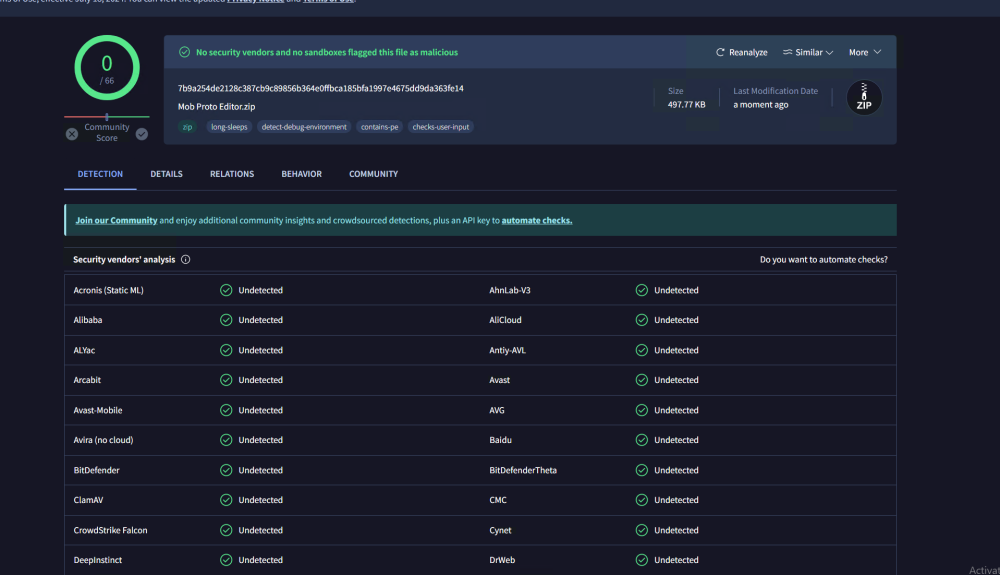The height and width of the screenshot is (575, 1000).
Task: Click the Arcabit undetected check icon
Action: [226, 380]
